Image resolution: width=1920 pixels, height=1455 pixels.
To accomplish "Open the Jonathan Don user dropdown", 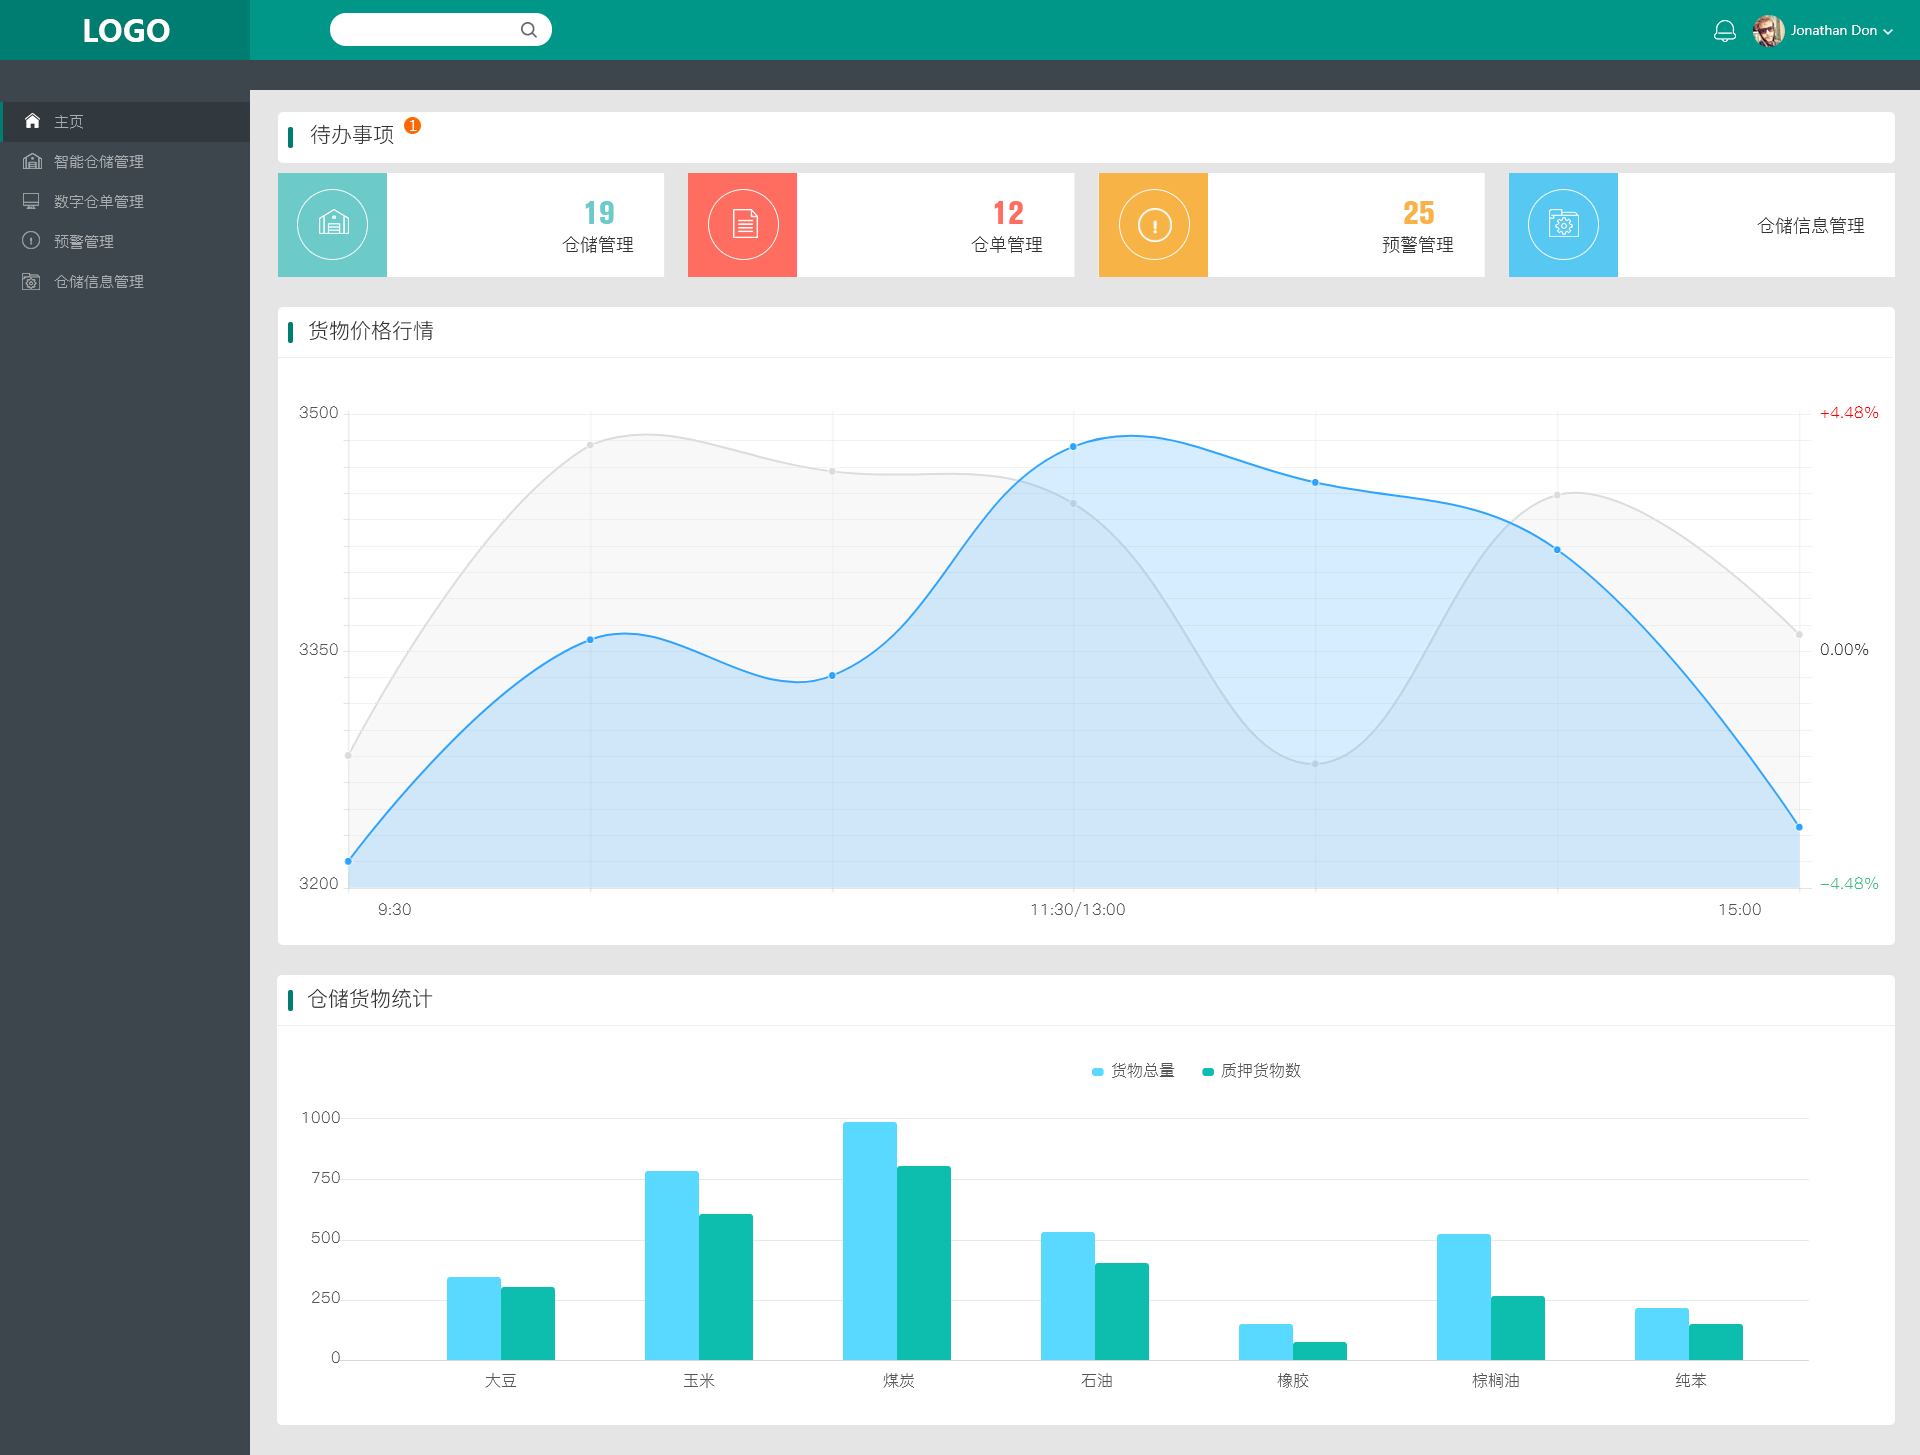I will click(1840, 31).
